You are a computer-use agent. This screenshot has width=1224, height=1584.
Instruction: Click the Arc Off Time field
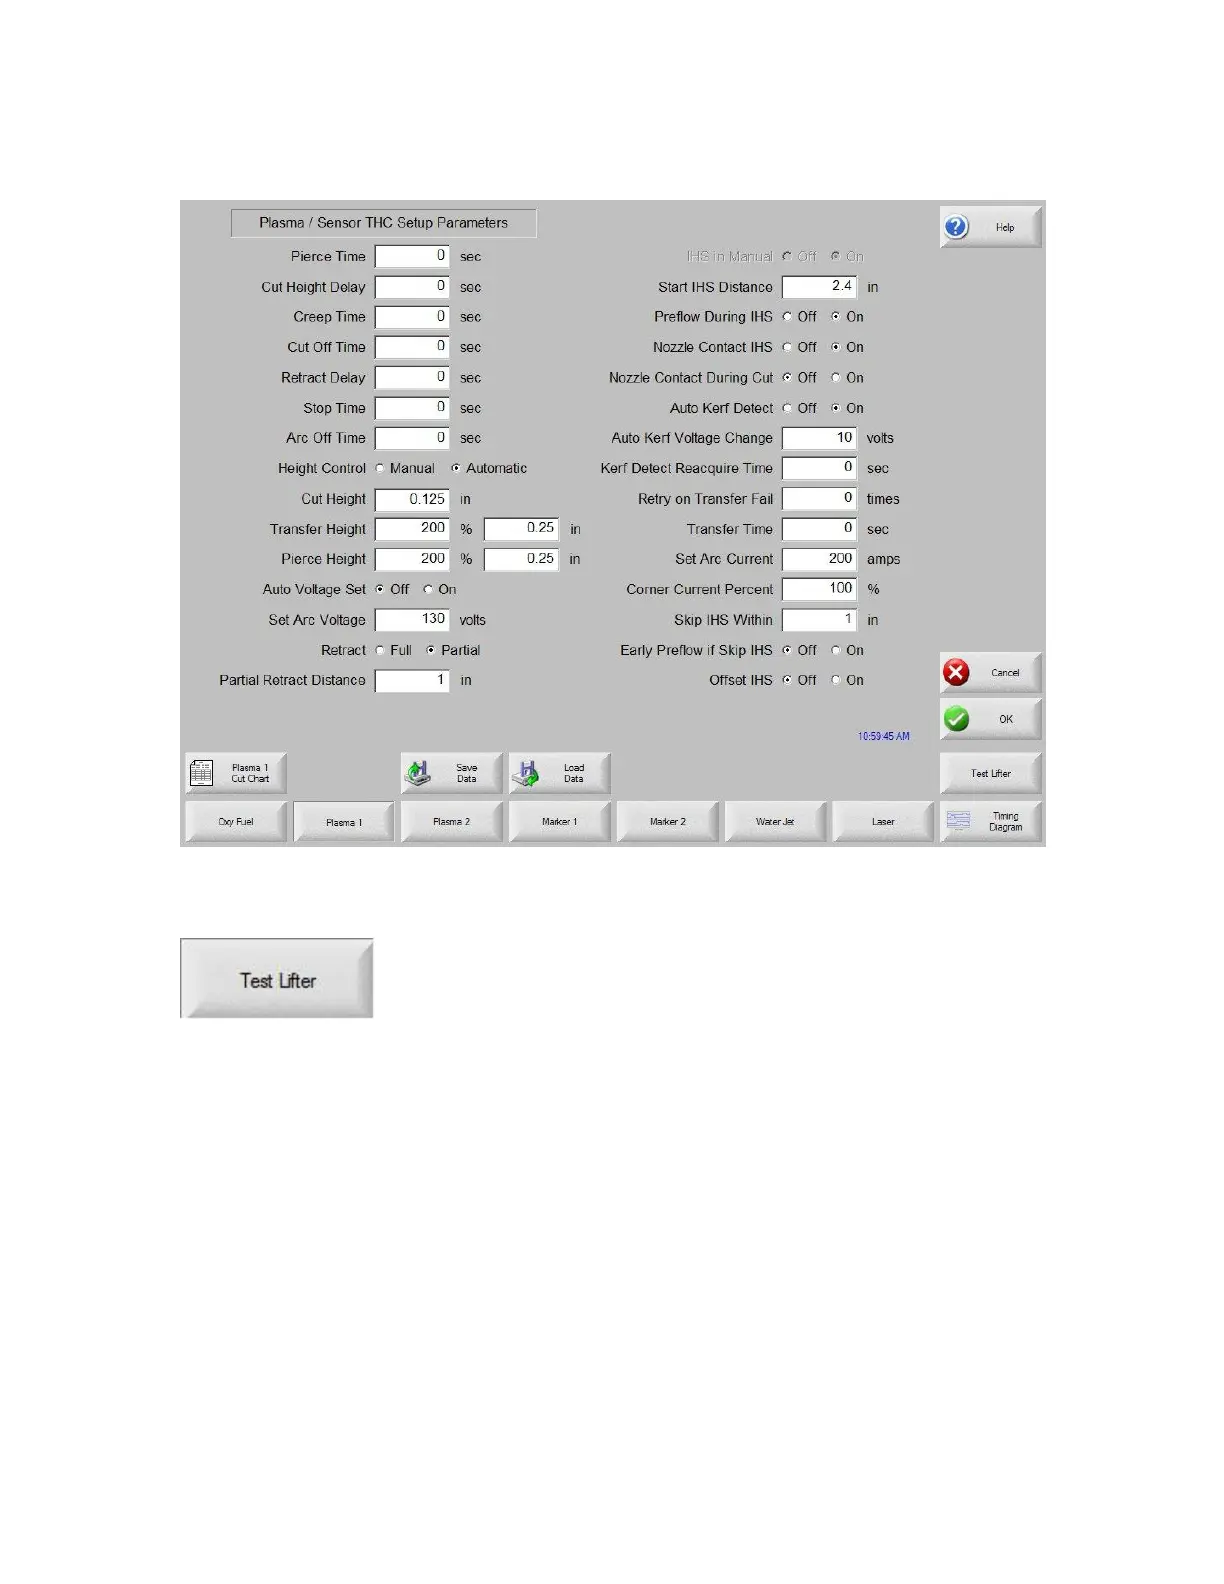(412, 438)
